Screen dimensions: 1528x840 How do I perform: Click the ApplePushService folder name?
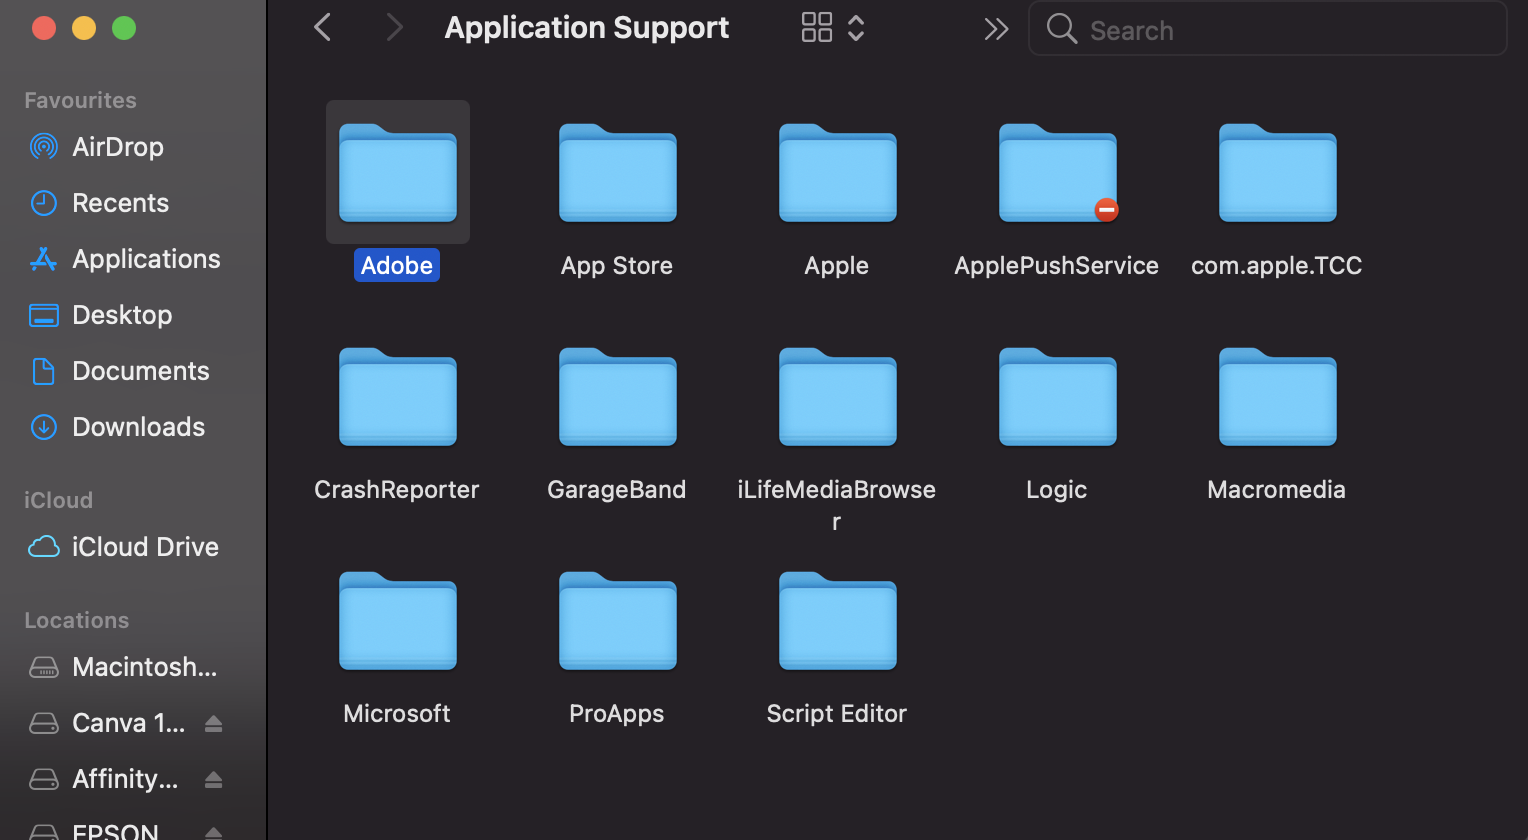[1057, 266]
